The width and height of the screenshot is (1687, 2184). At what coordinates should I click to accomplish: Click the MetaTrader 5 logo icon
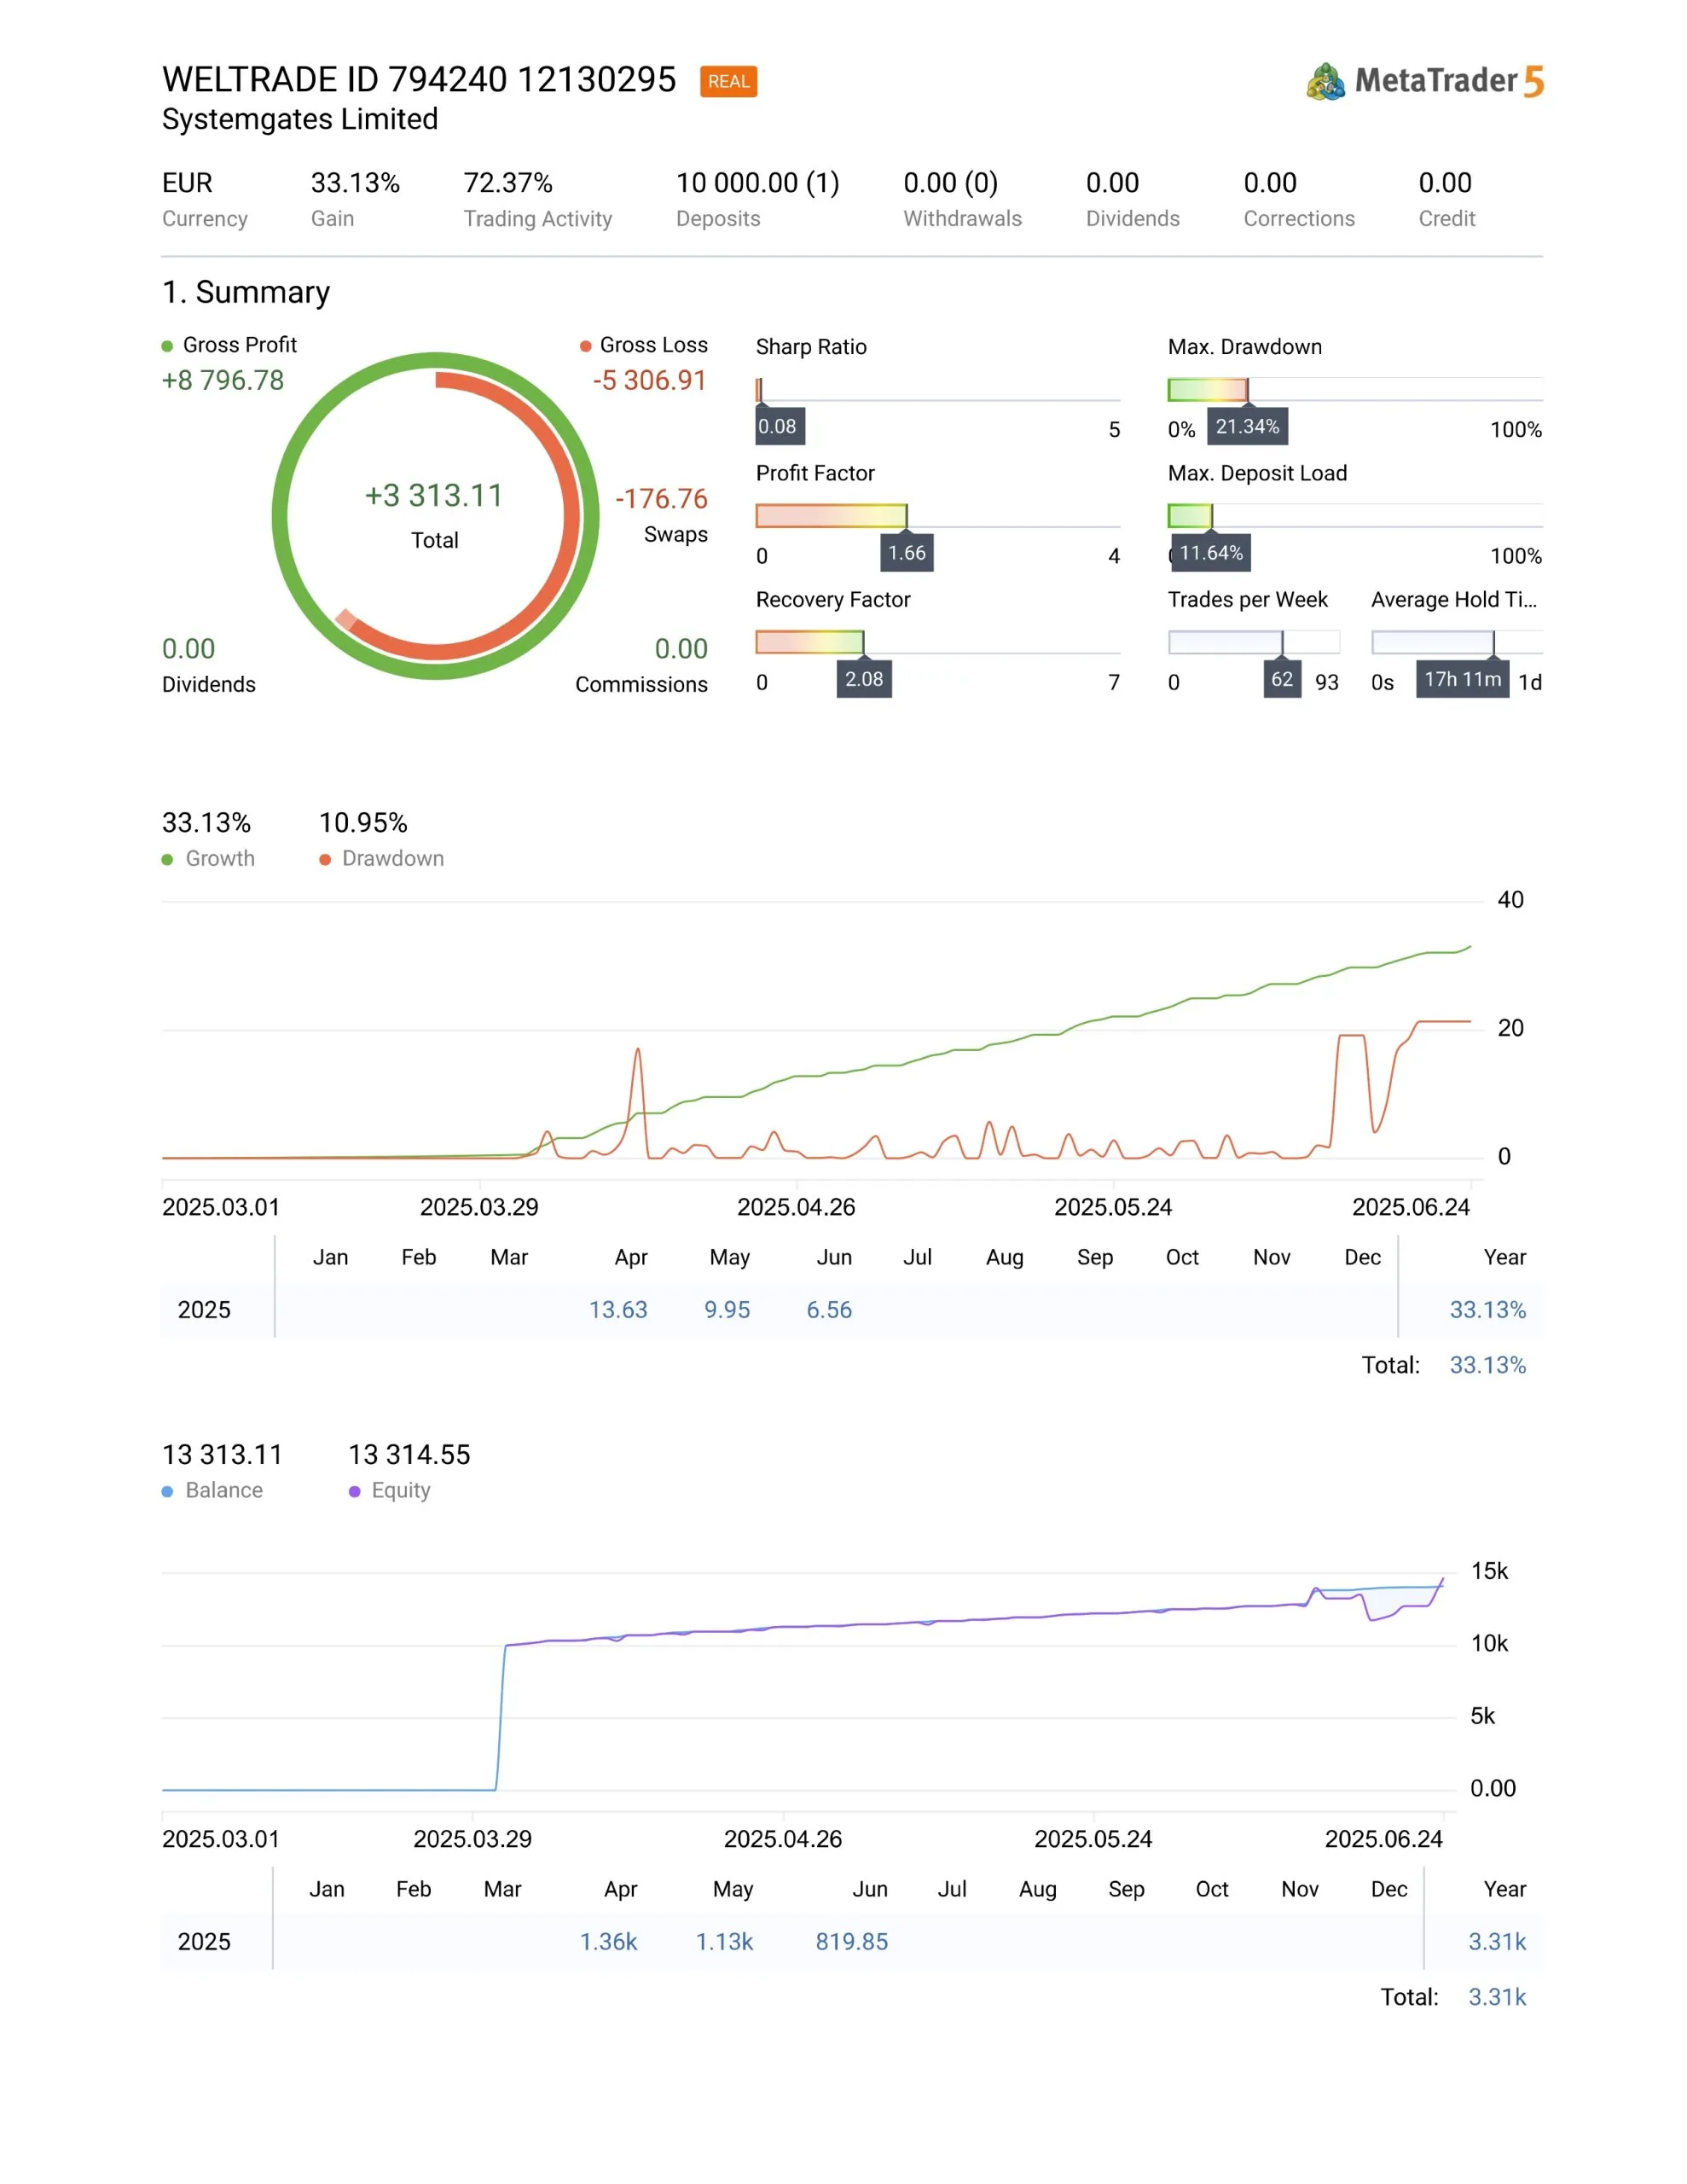pos(1325,81)
